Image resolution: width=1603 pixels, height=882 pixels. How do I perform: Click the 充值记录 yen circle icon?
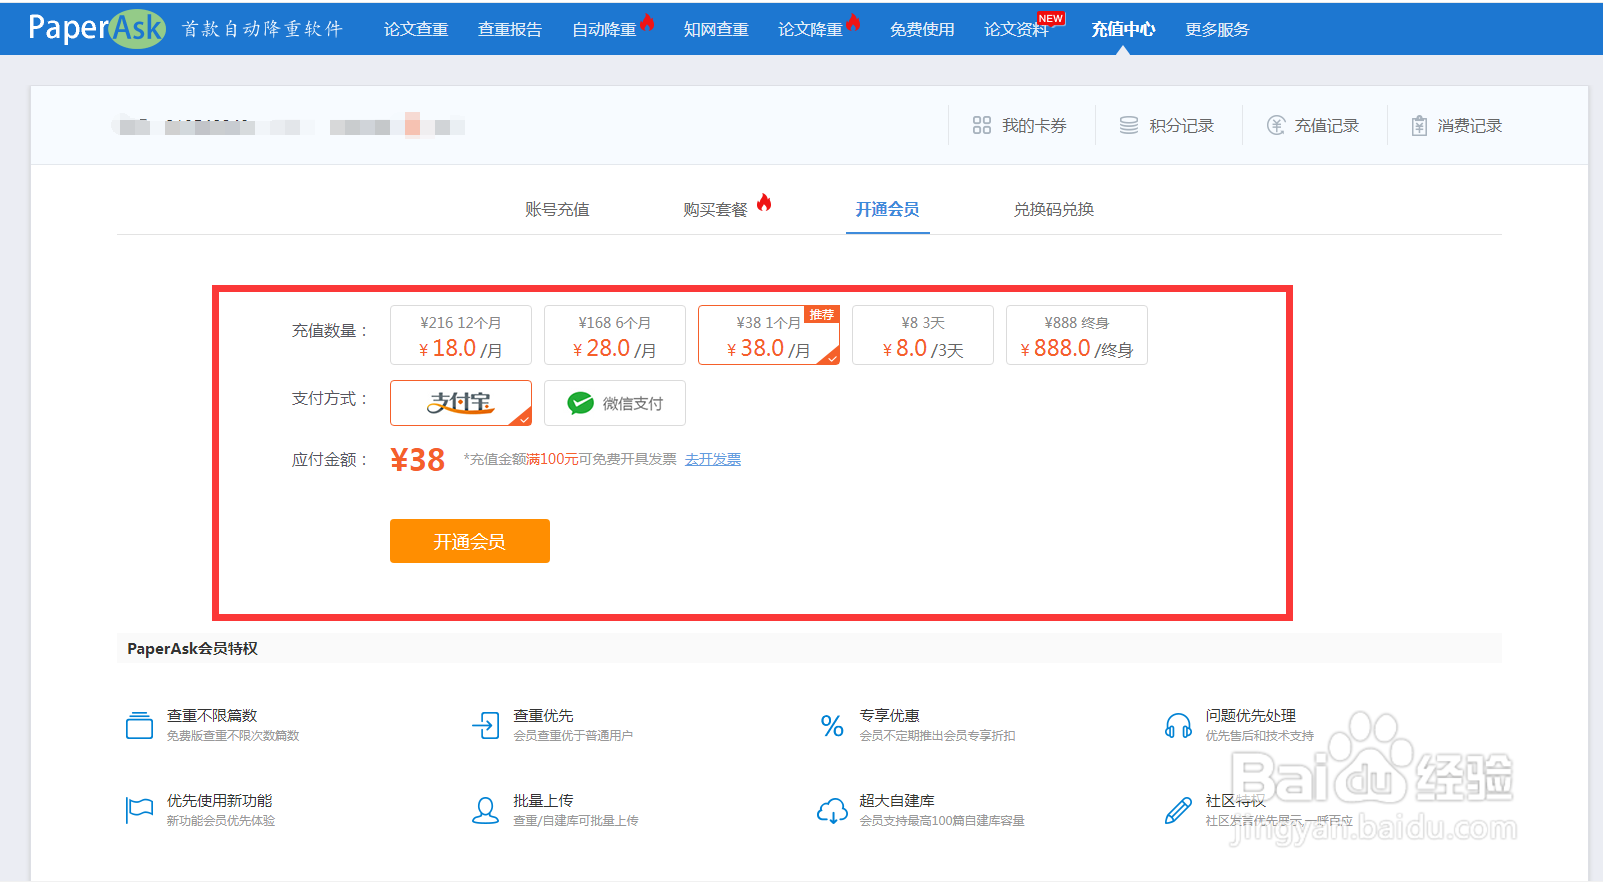(1276, 125)
